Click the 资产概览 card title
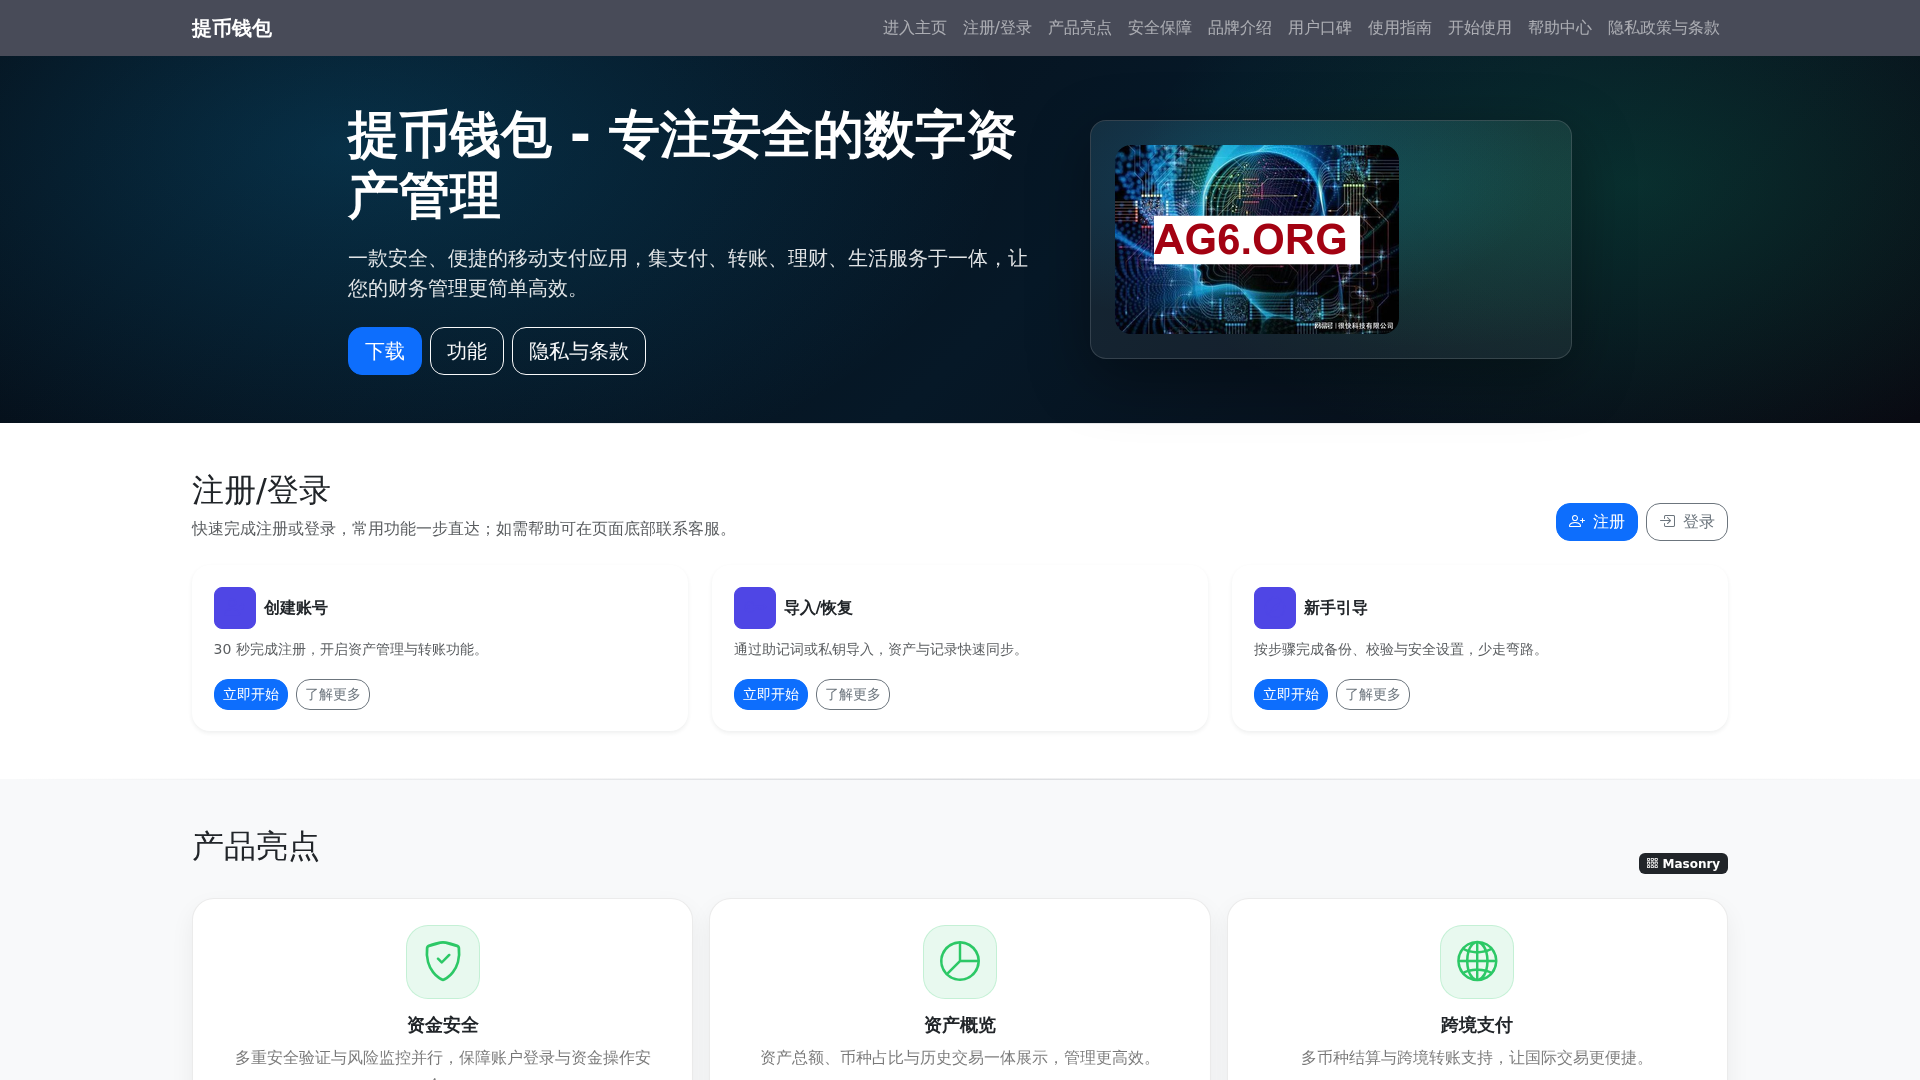The image size is (1920, 1080). coord(960,1025)
